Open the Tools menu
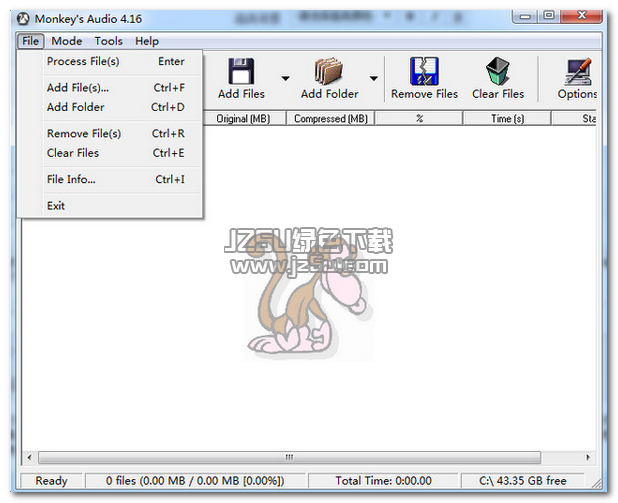The height and width of the screenshot is (503, 618). pos(108,41)
